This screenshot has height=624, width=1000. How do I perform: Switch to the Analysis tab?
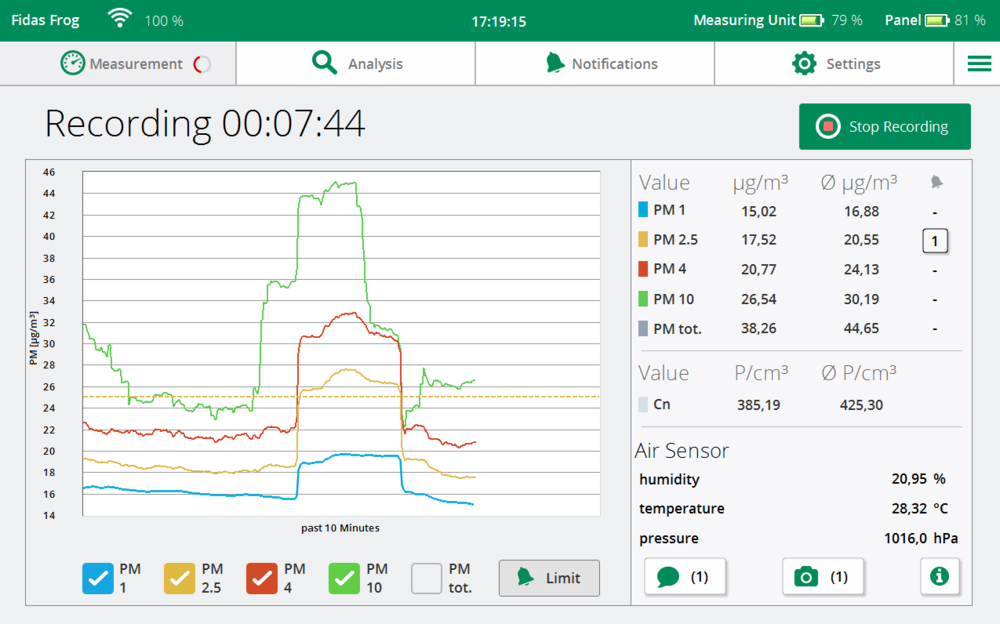(356, 64)
